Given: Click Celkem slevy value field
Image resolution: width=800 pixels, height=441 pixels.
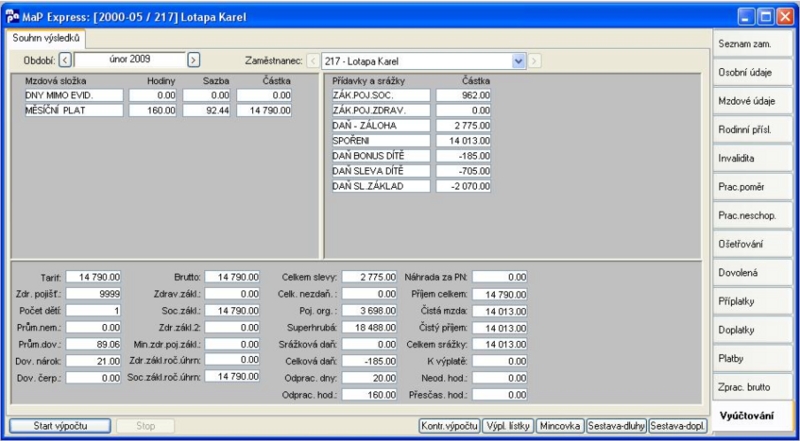Looking at the screenshot, I should (369, 277).
